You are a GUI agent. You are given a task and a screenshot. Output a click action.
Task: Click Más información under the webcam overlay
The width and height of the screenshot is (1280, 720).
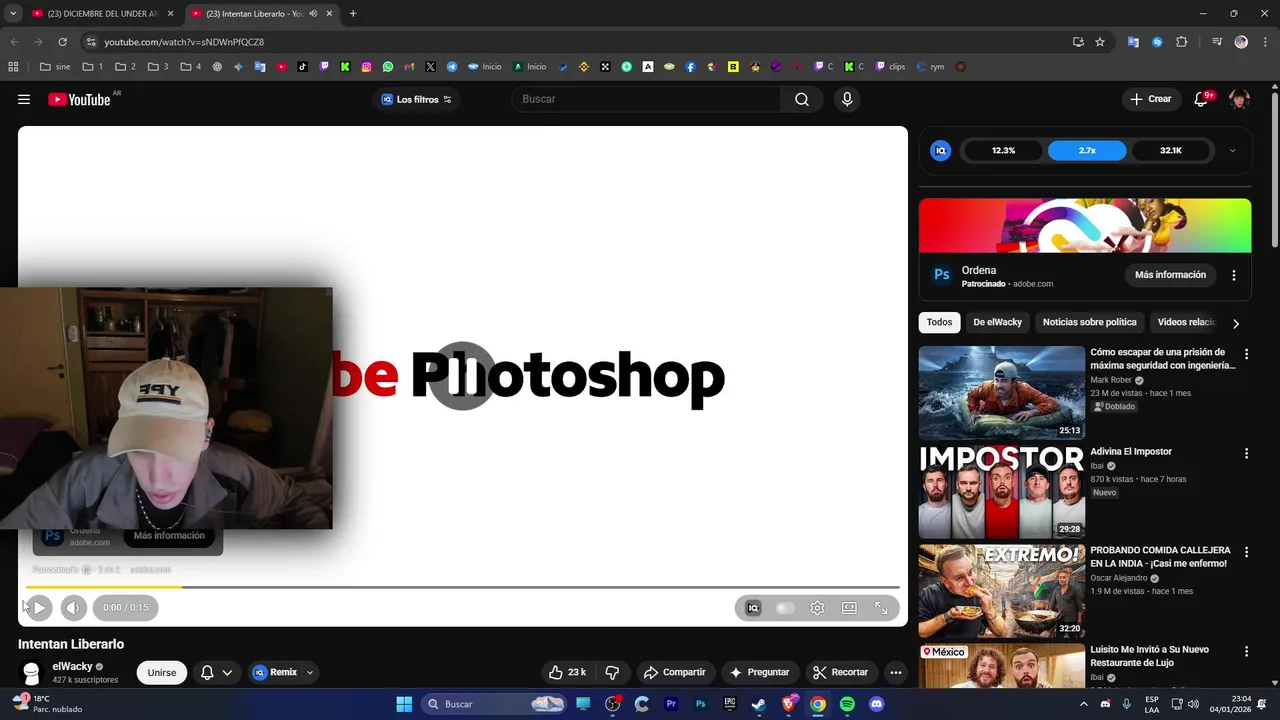(x=169, y=535)
